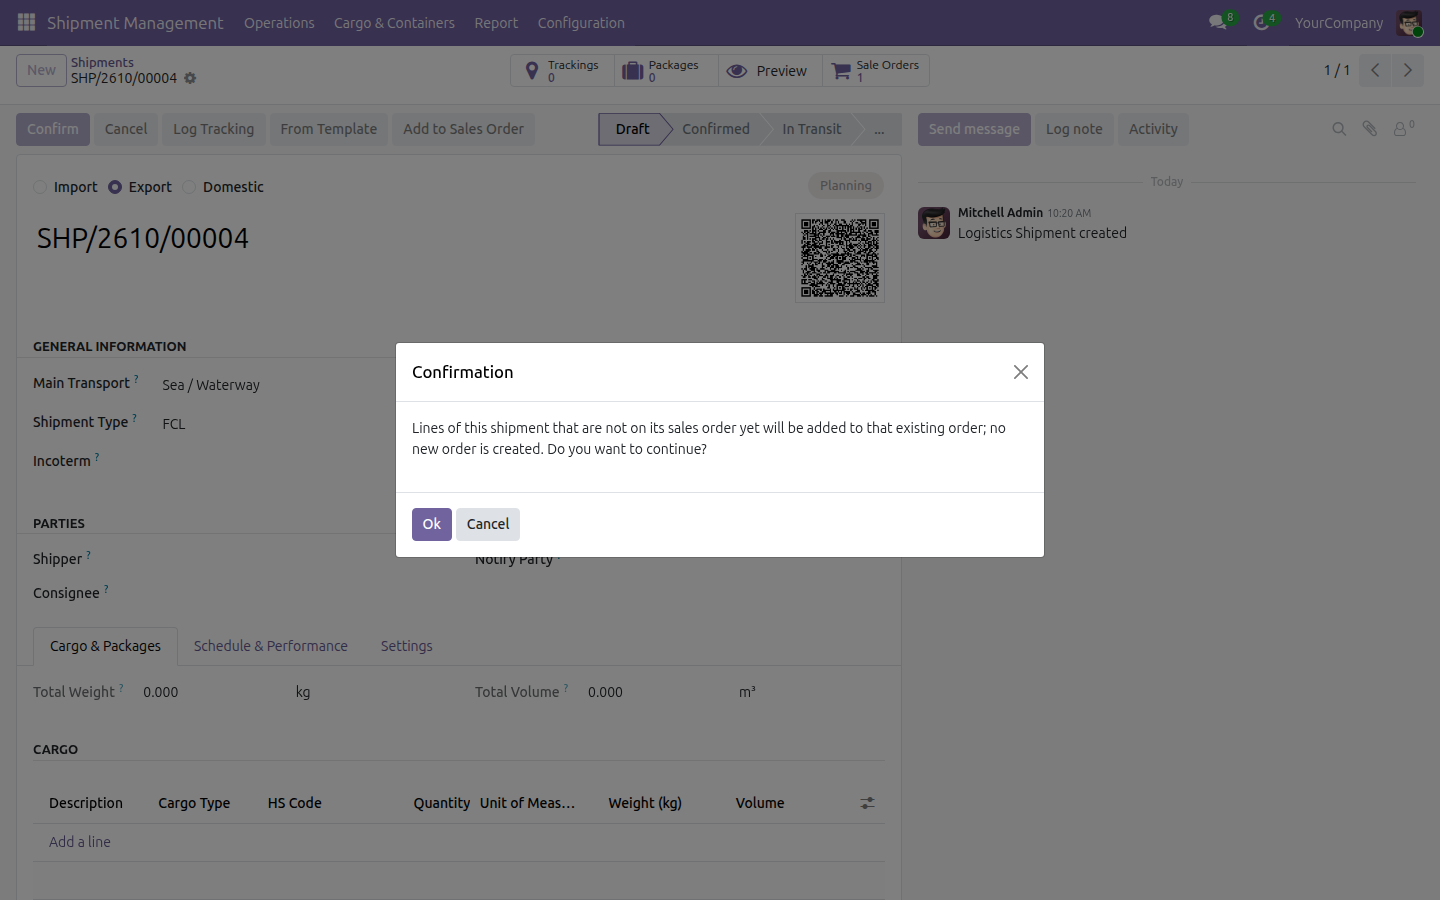Click the Send message button
This screenshot has height=900, width=1440.
[x=974, y=129]
